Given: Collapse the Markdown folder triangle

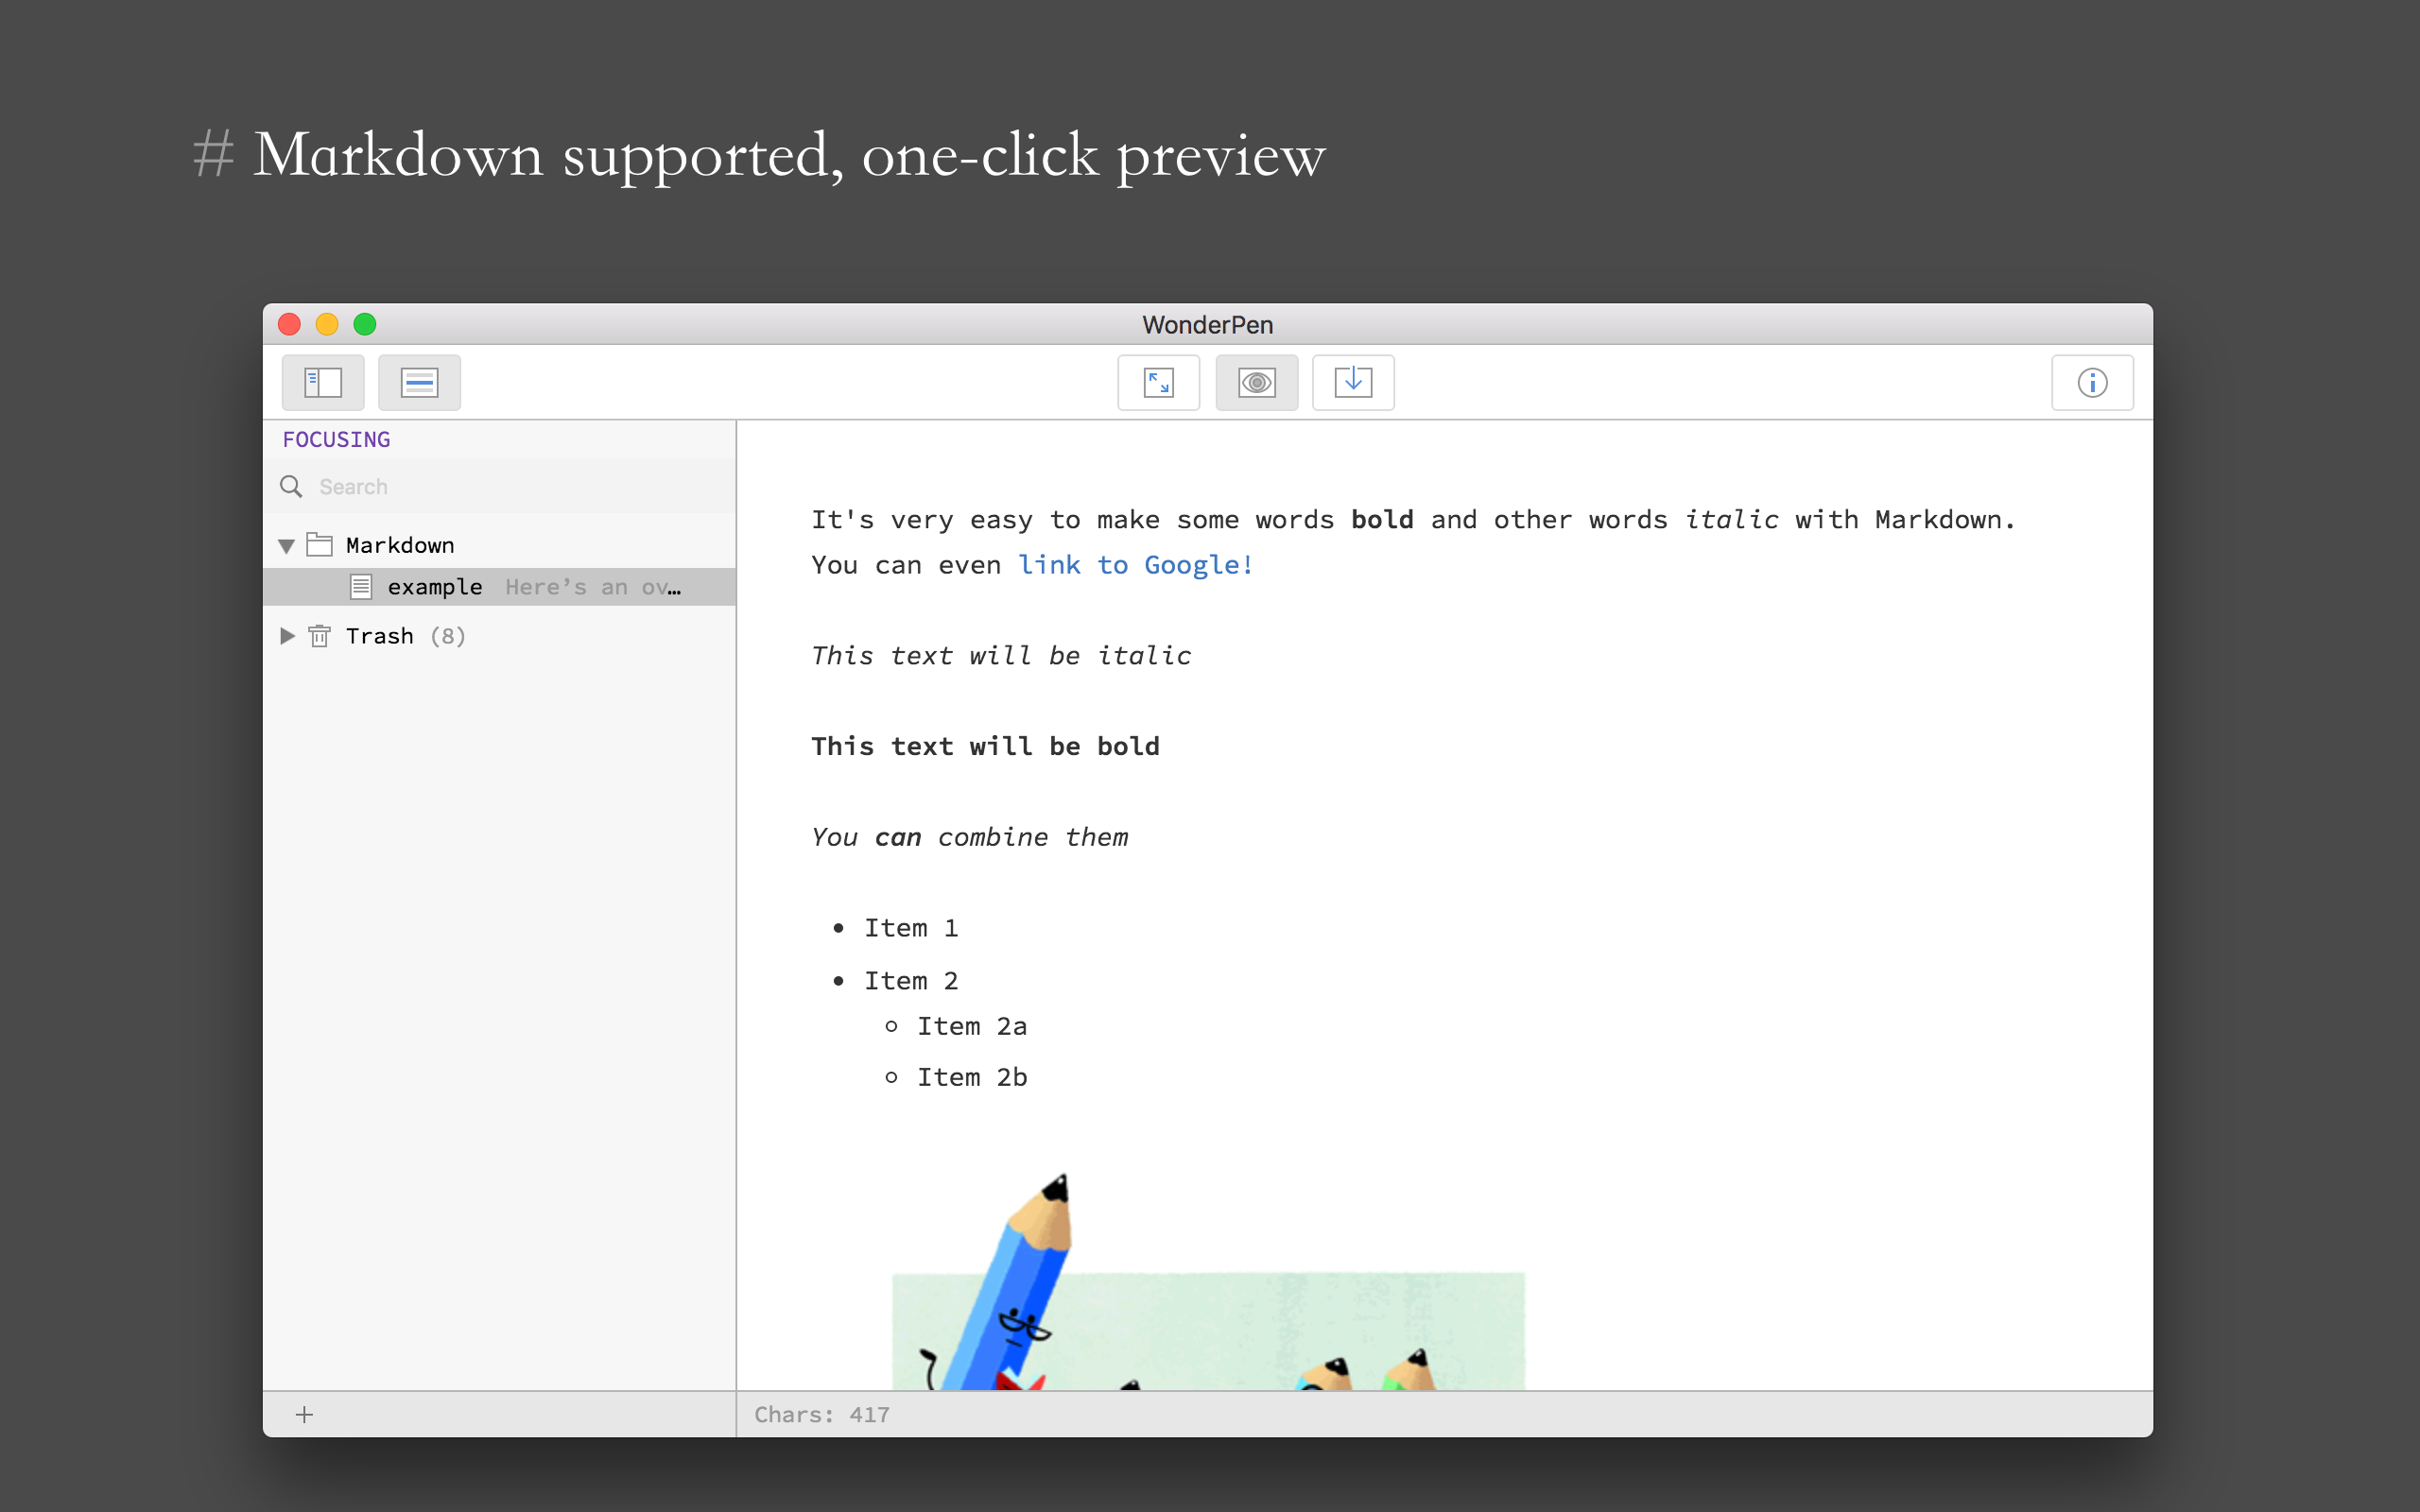Looking at the screenshot, I should (x=287, y=545).
